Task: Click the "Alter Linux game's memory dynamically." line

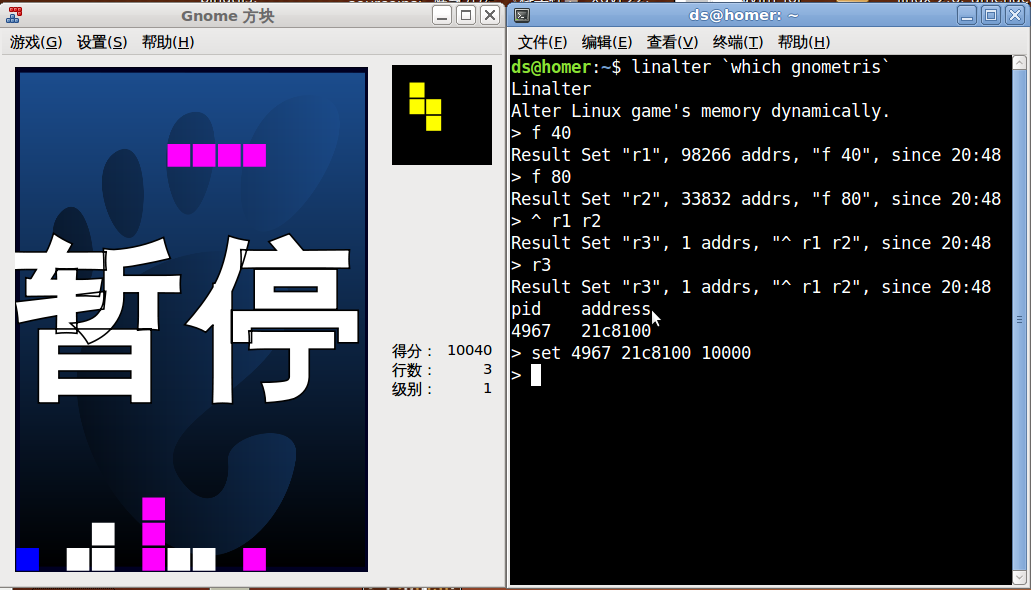Action: 700,111
